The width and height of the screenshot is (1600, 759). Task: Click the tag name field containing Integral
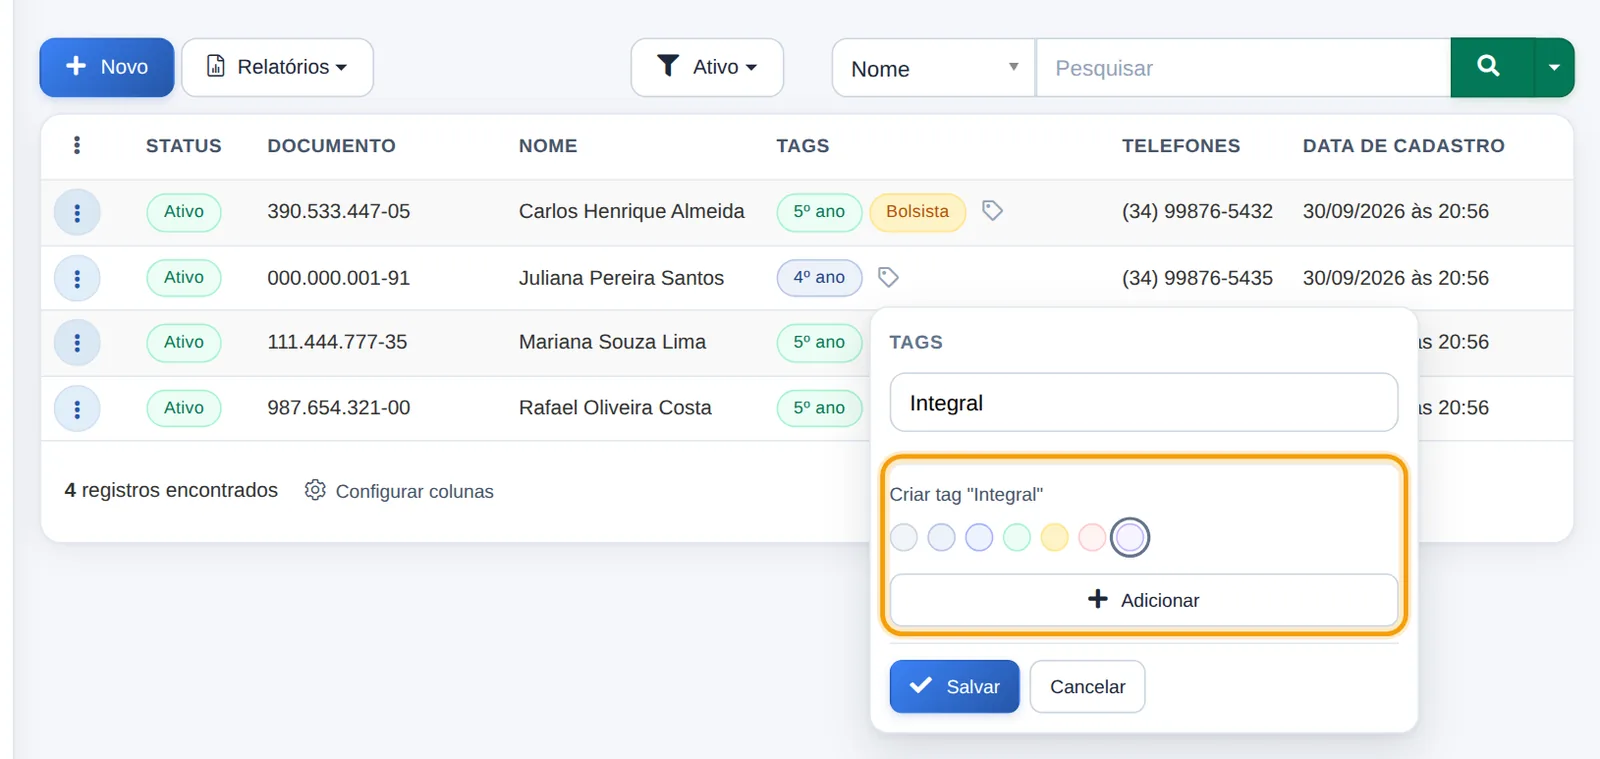[1143, 403]
